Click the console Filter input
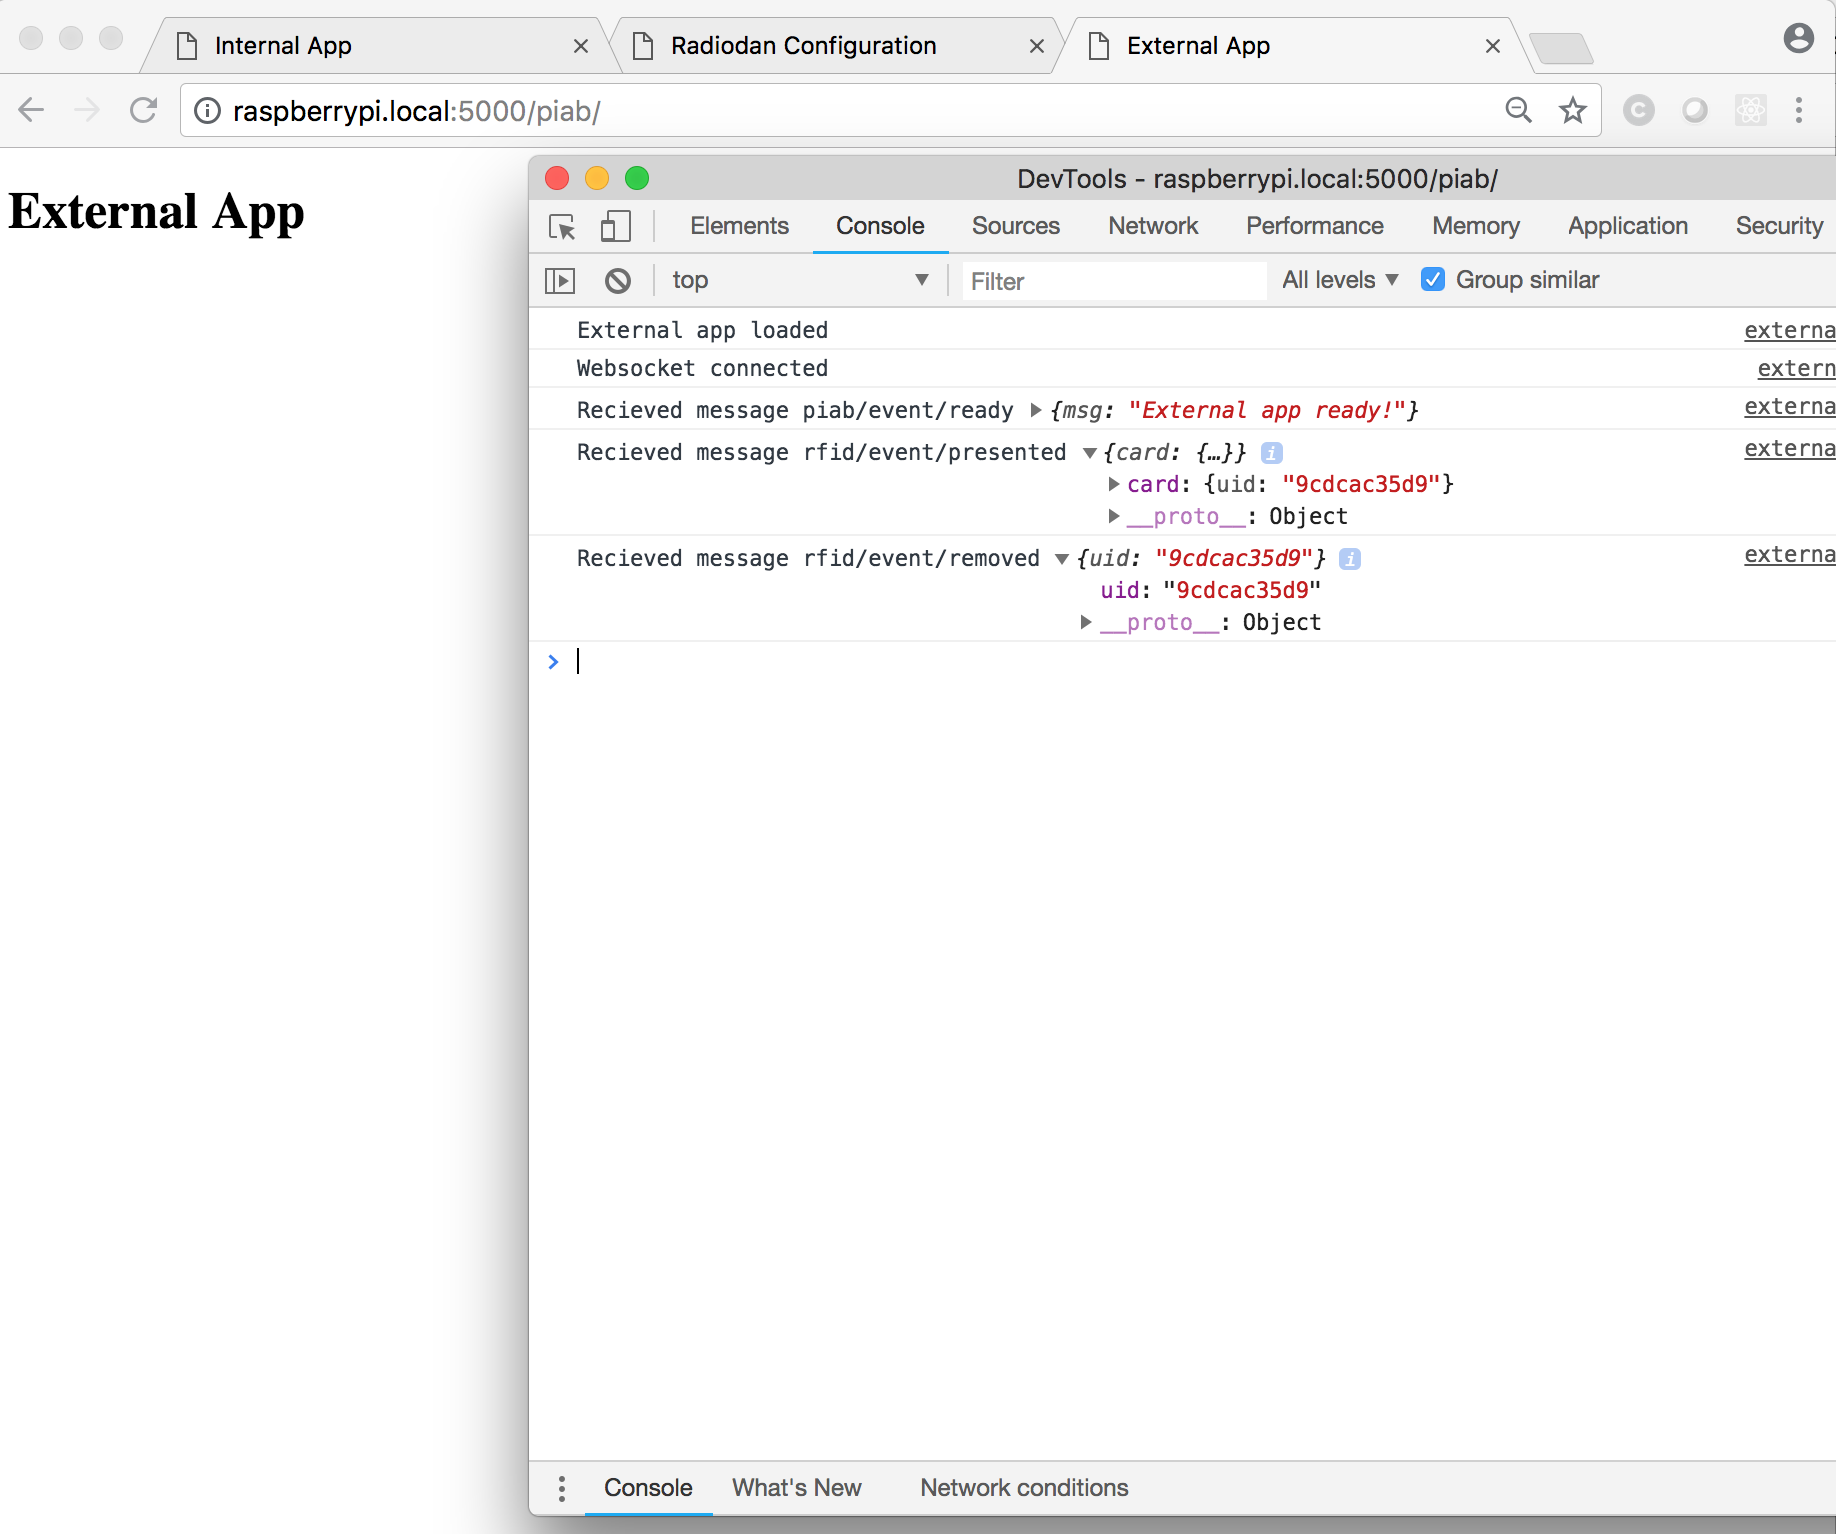This screenshot has height=1534, width=1836. click(x=1114, y=281)
